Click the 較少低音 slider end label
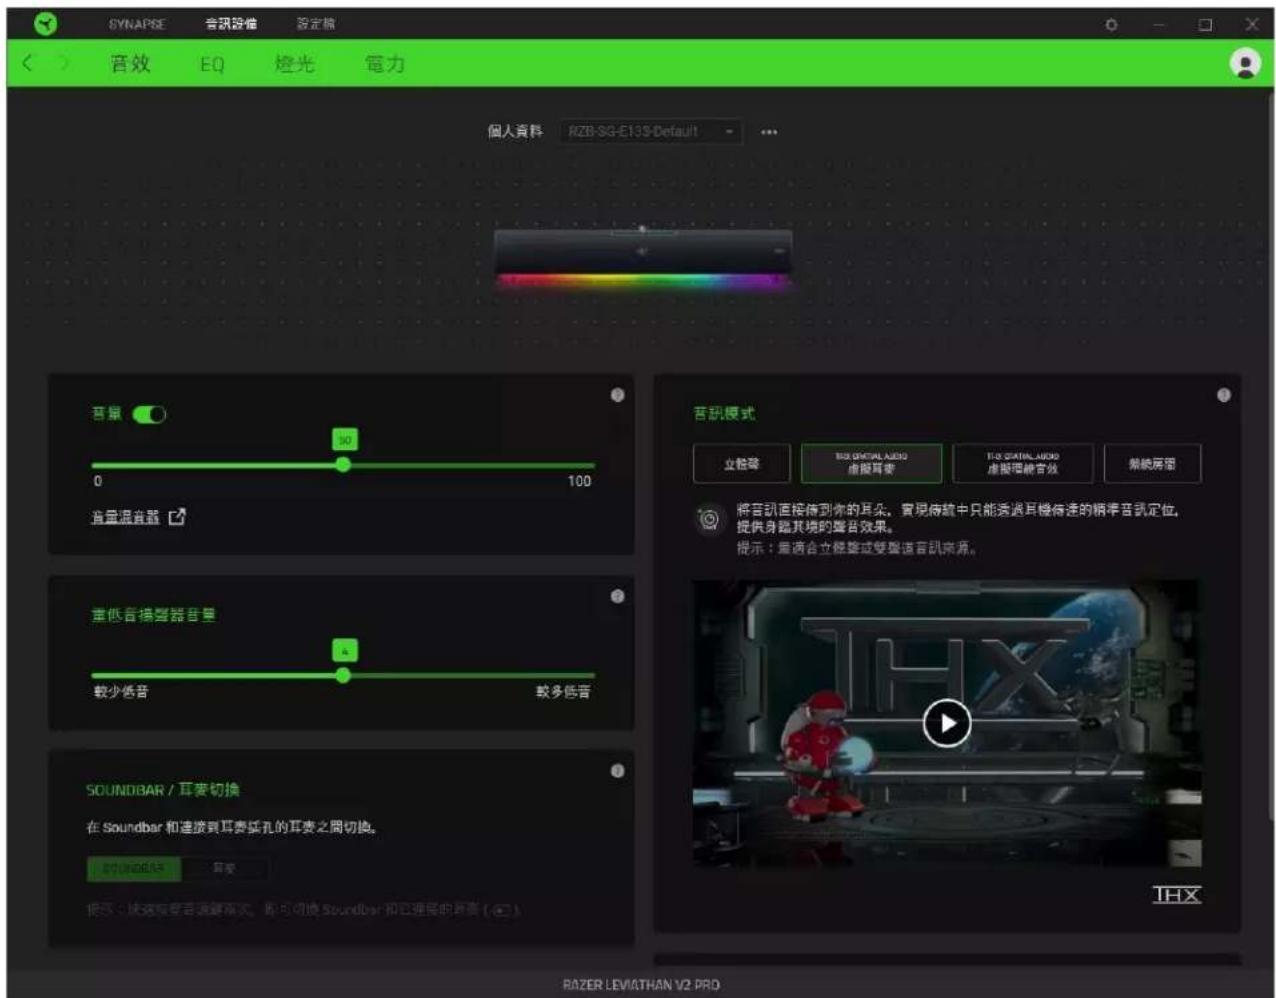 point(121,692)
